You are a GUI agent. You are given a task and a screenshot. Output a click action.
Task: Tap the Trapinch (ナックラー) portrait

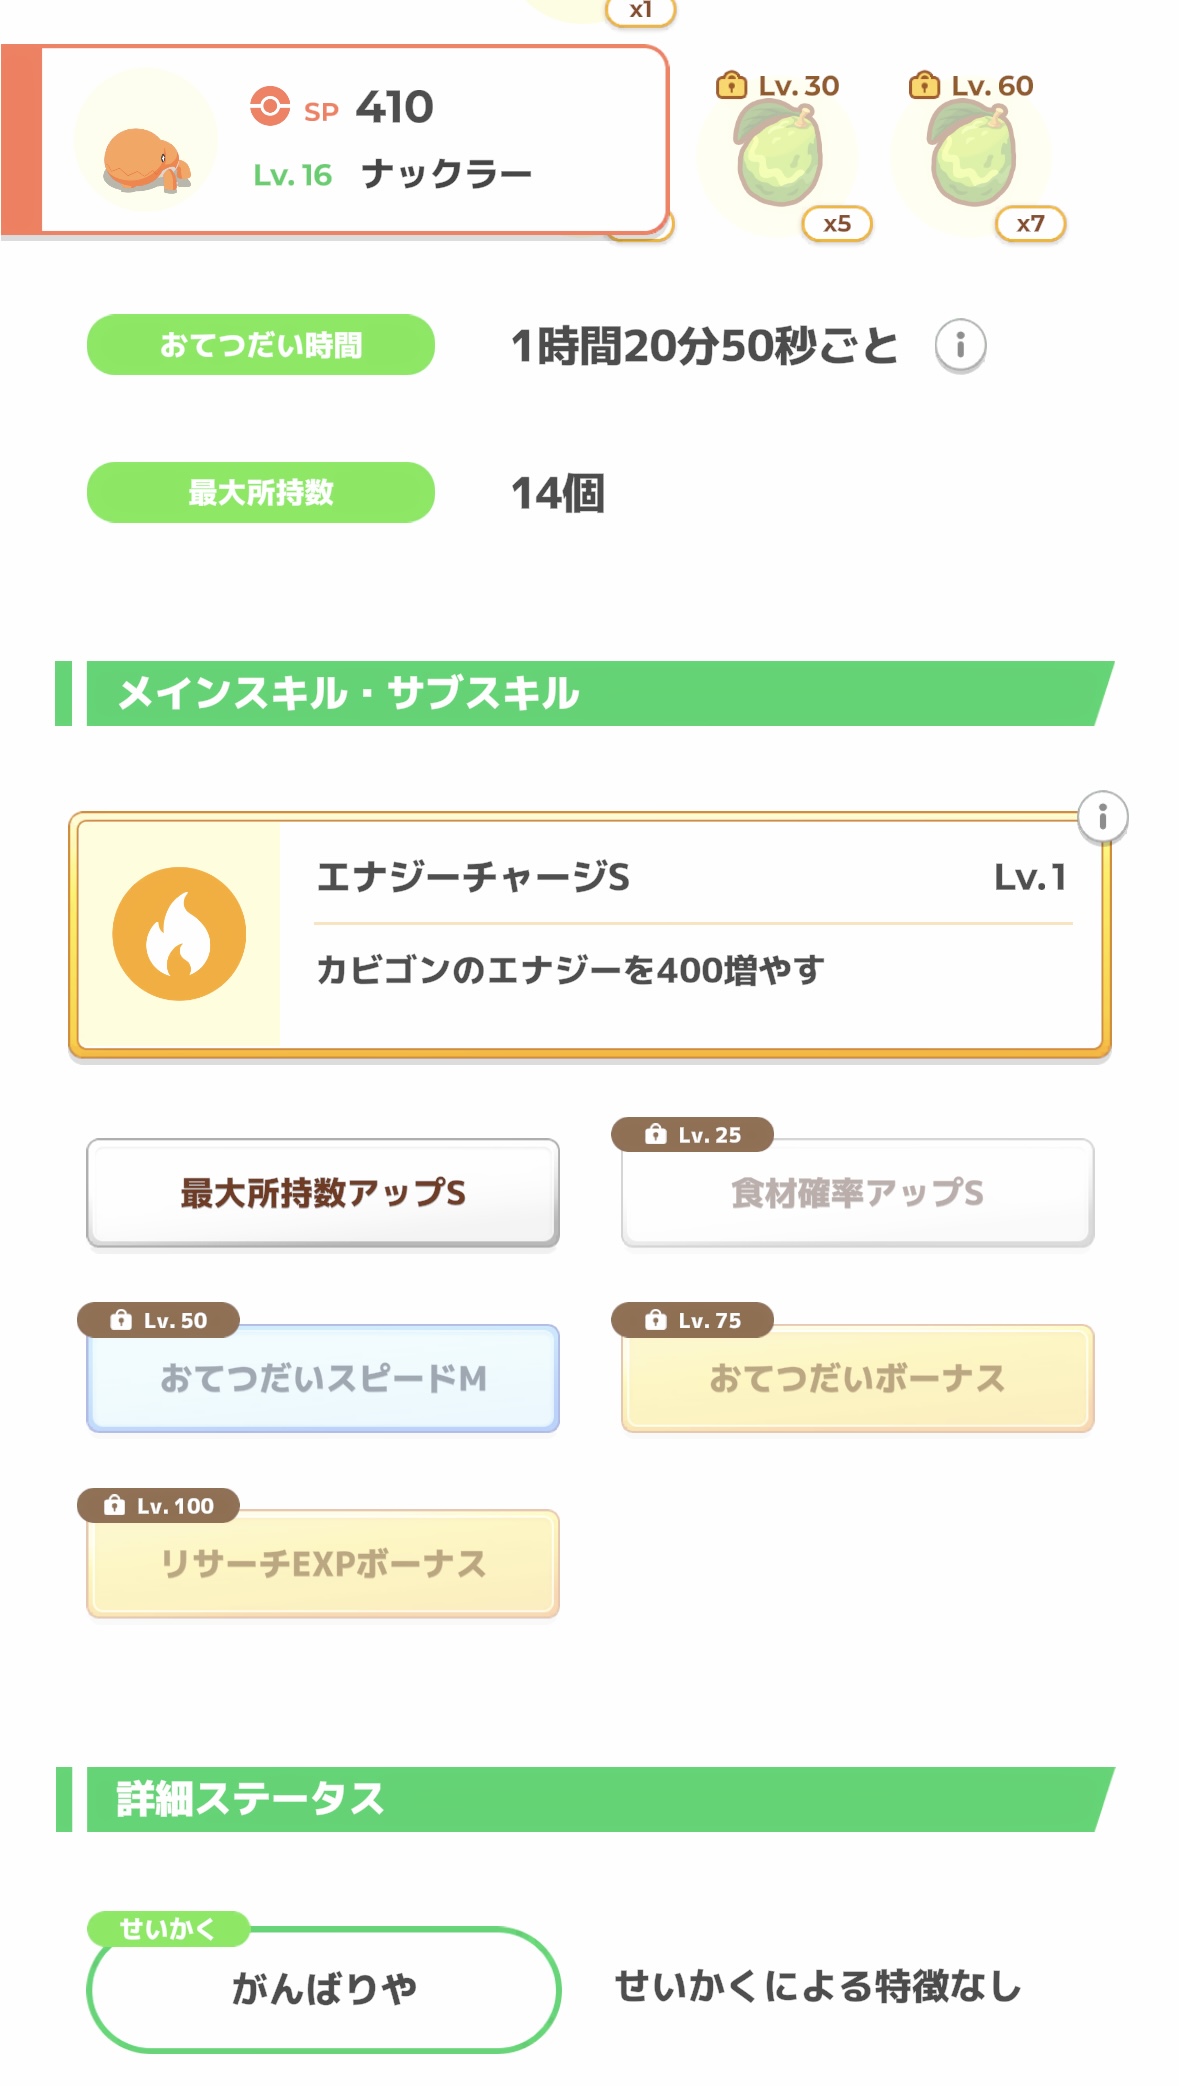coord(146,140)
